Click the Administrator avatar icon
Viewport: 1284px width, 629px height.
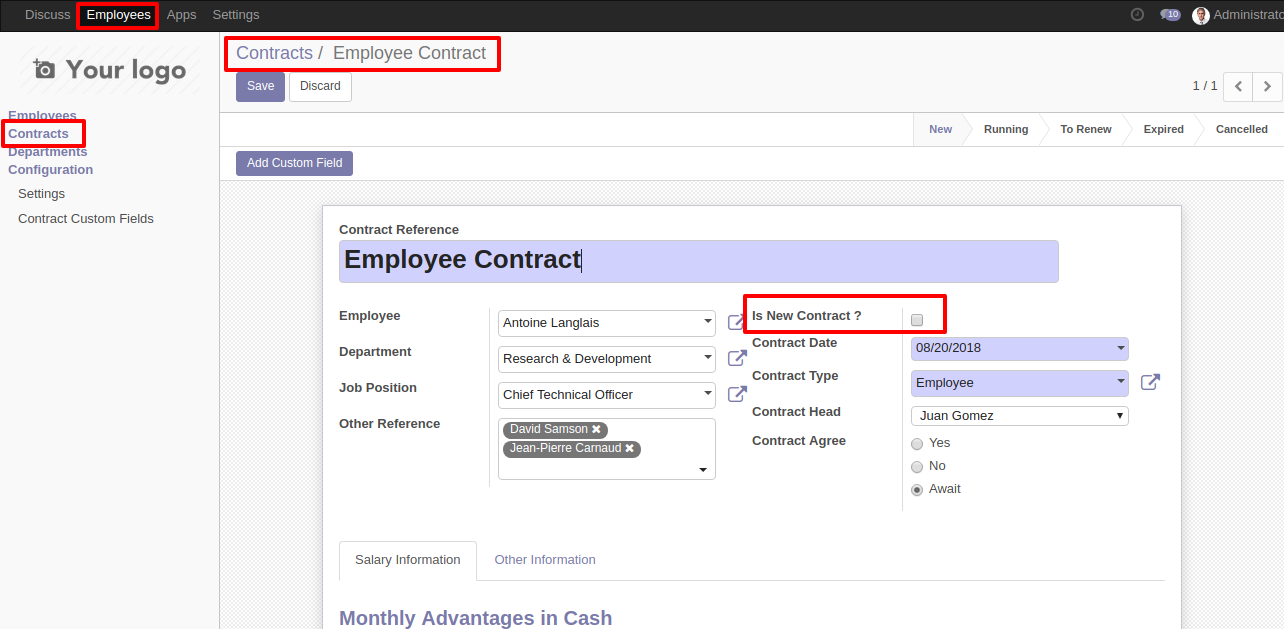(1201, 15)
